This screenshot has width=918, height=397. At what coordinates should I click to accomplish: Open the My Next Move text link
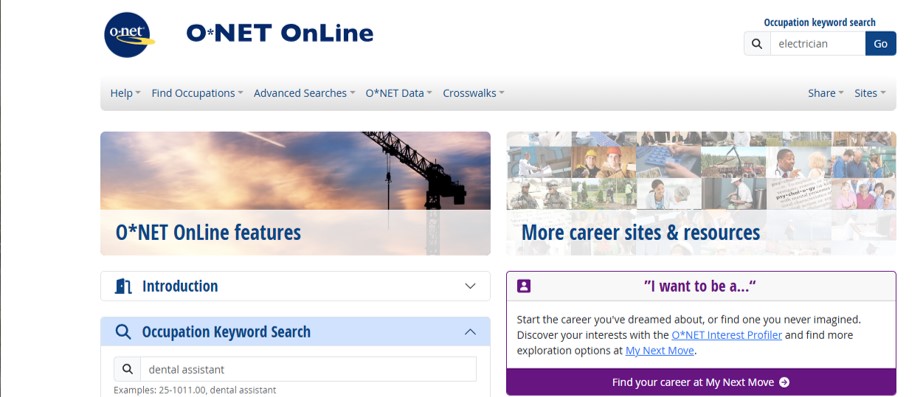pos(659,351)
